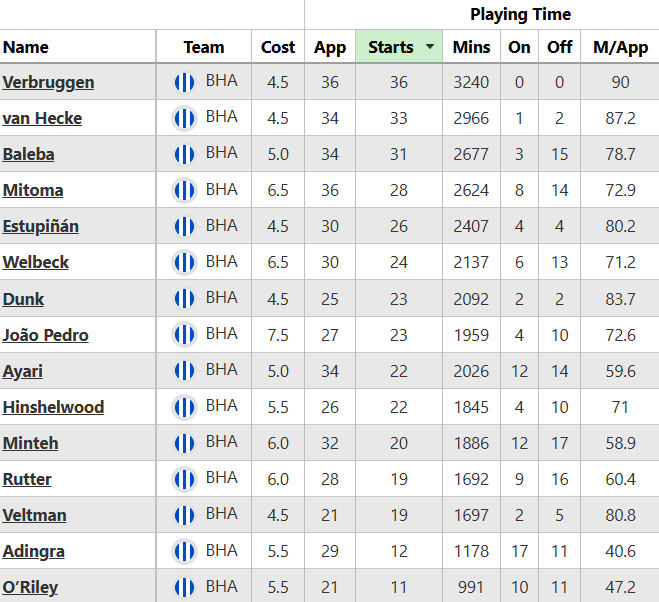Click the club badge in João Pedro row

pos(184,335)
